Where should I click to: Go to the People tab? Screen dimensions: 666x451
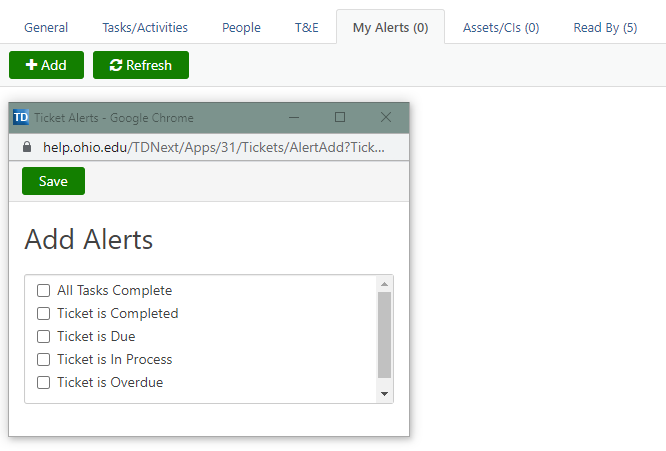(x=241, y=28)
